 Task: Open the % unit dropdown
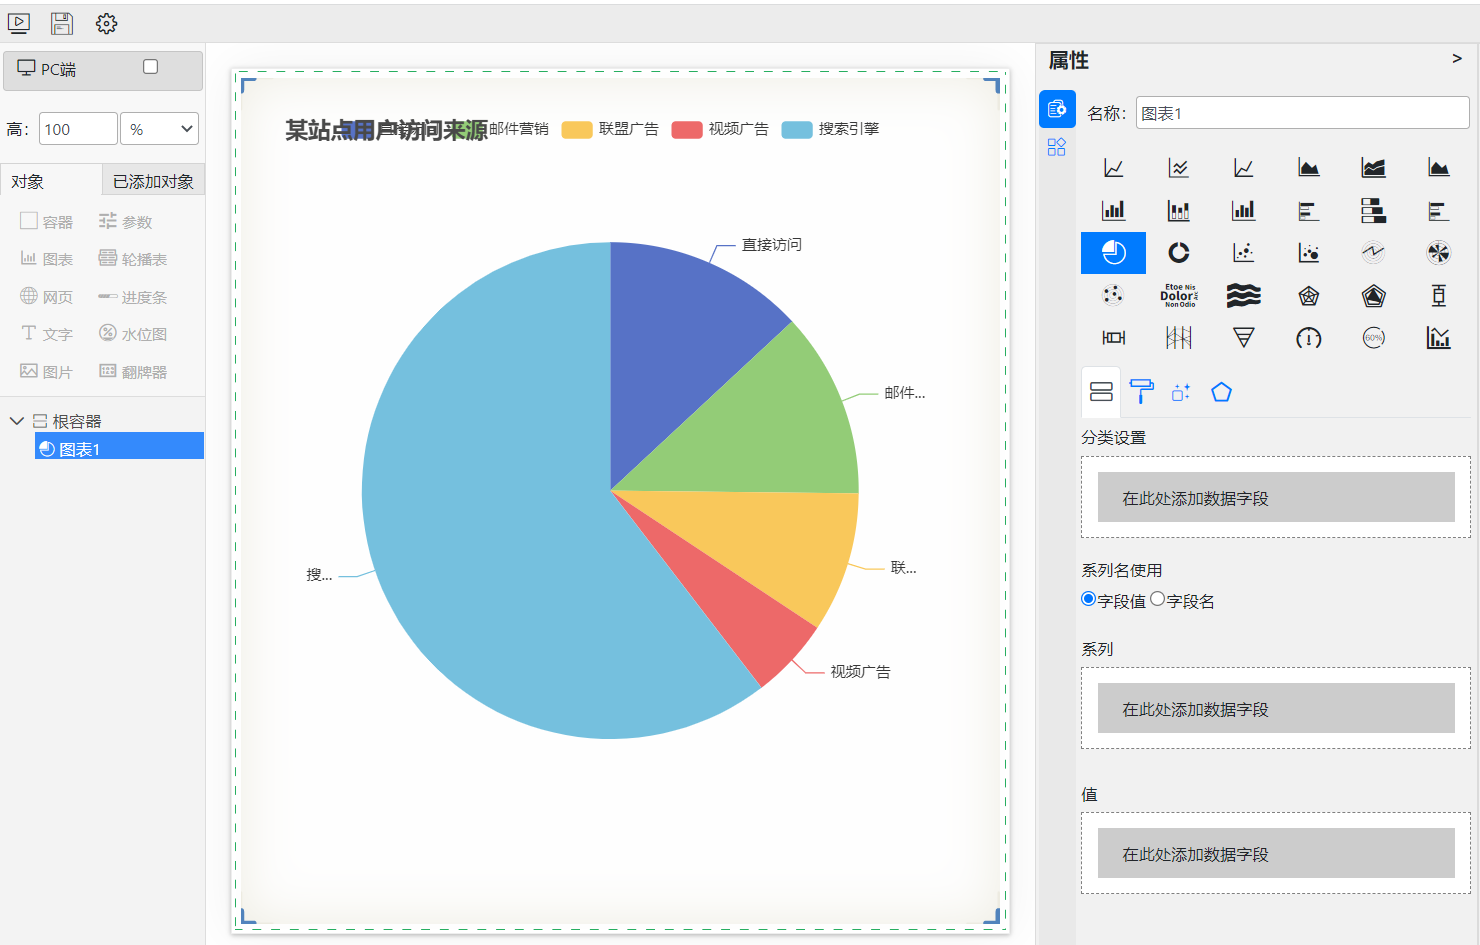point(160,129)
